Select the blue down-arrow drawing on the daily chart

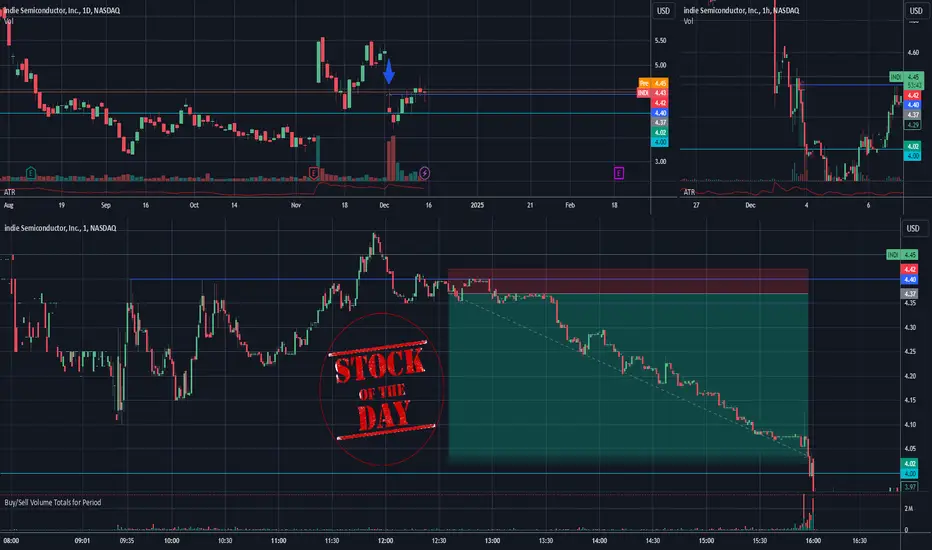(389, 71)
